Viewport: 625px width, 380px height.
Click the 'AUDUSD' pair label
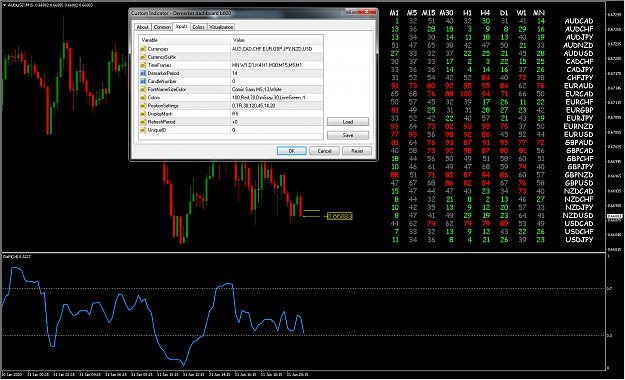pos(579,53)
